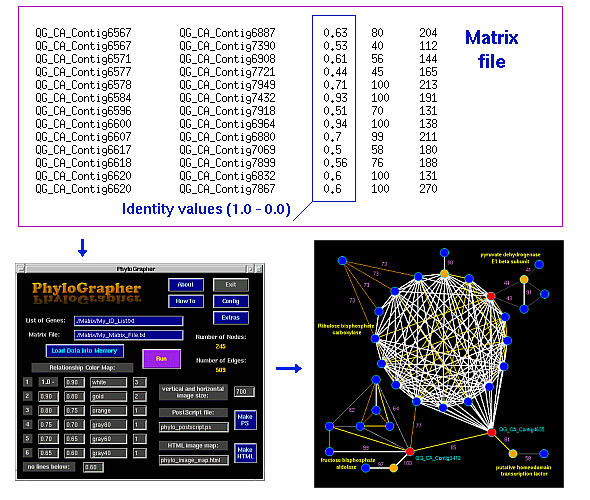590x500 pixels.
Task: Click the orange node under the pyruvate dehydrogenase label
Action: (524, 279)
